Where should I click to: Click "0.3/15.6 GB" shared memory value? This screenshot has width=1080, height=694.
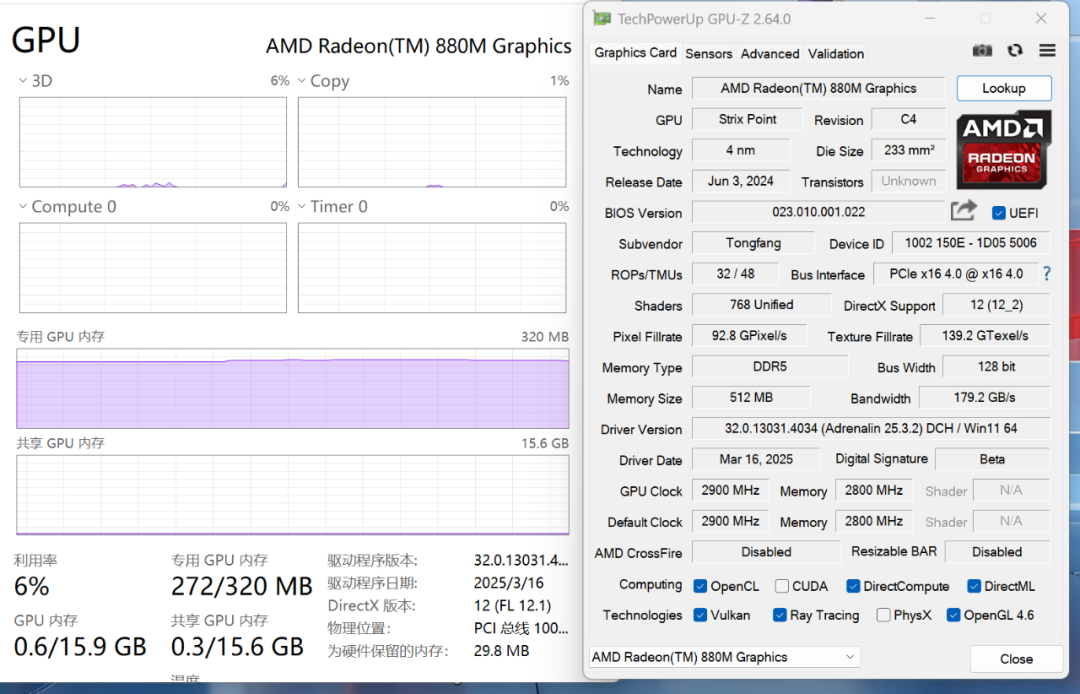[237, 646]
